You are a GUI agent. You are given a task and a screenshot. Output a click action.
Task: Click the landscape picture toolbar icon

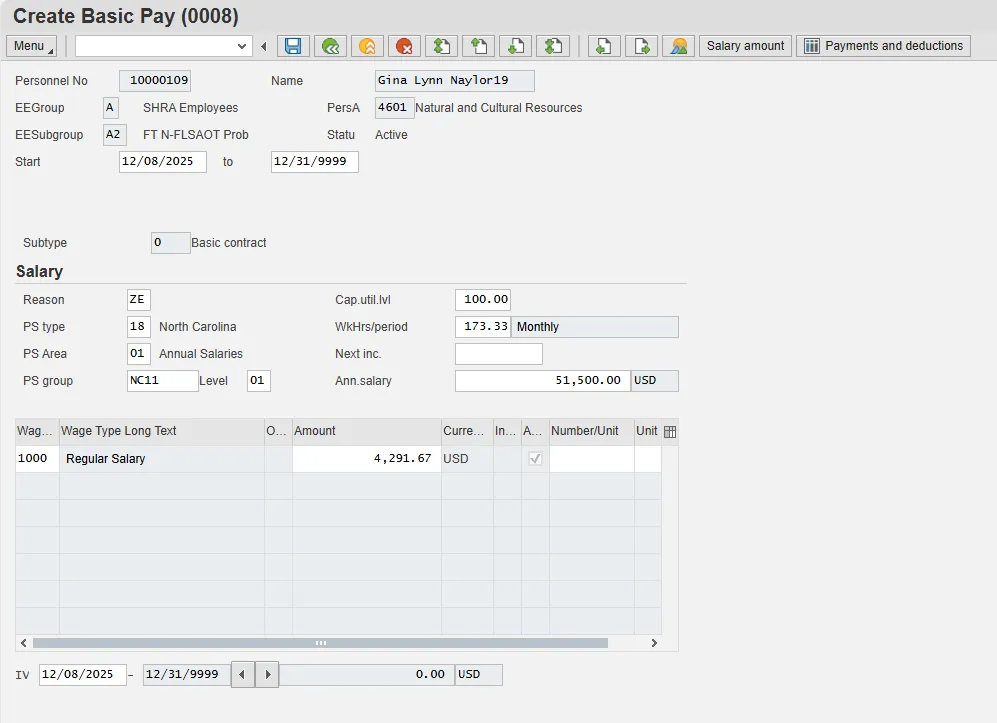678,46
